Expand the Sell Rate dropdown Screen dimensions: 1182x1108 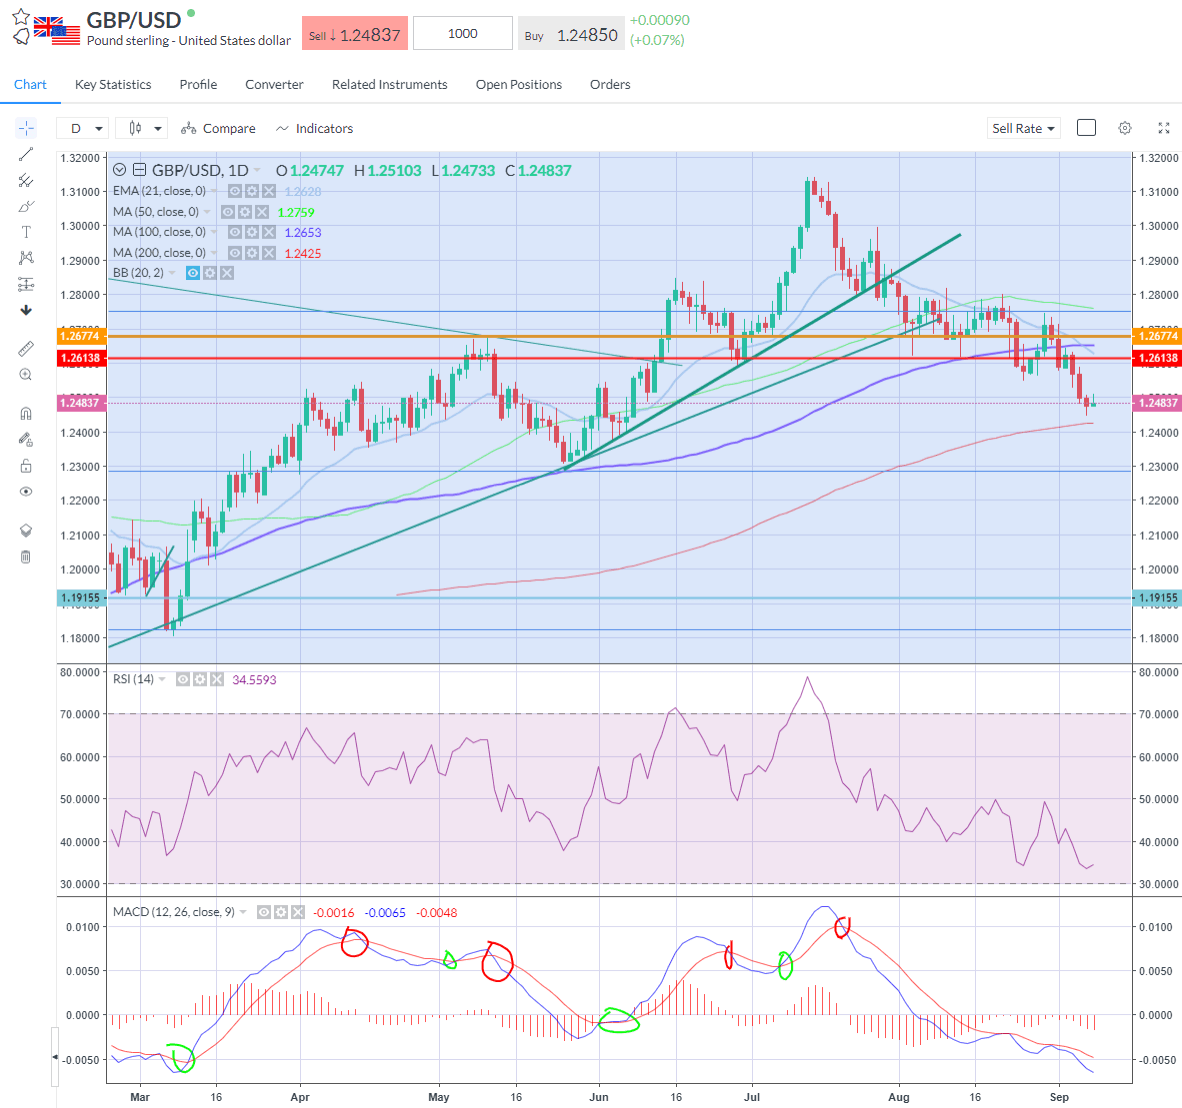[x=1023, y=128]
